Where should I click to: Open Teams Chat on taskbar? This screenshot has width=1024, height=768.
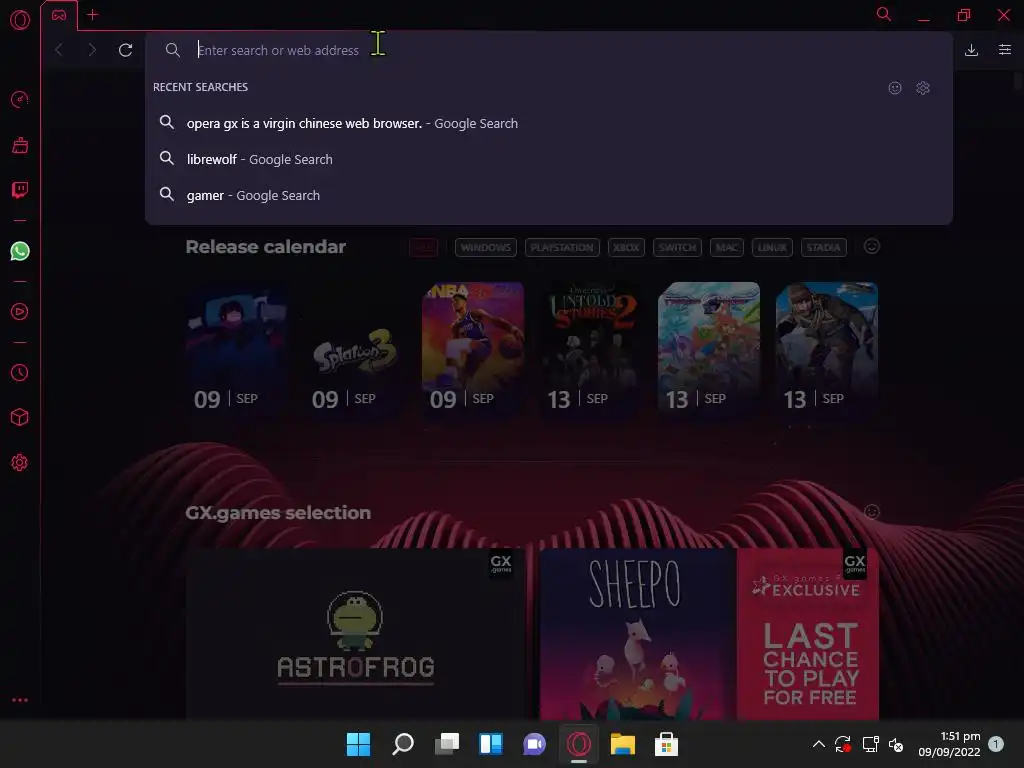534,744
